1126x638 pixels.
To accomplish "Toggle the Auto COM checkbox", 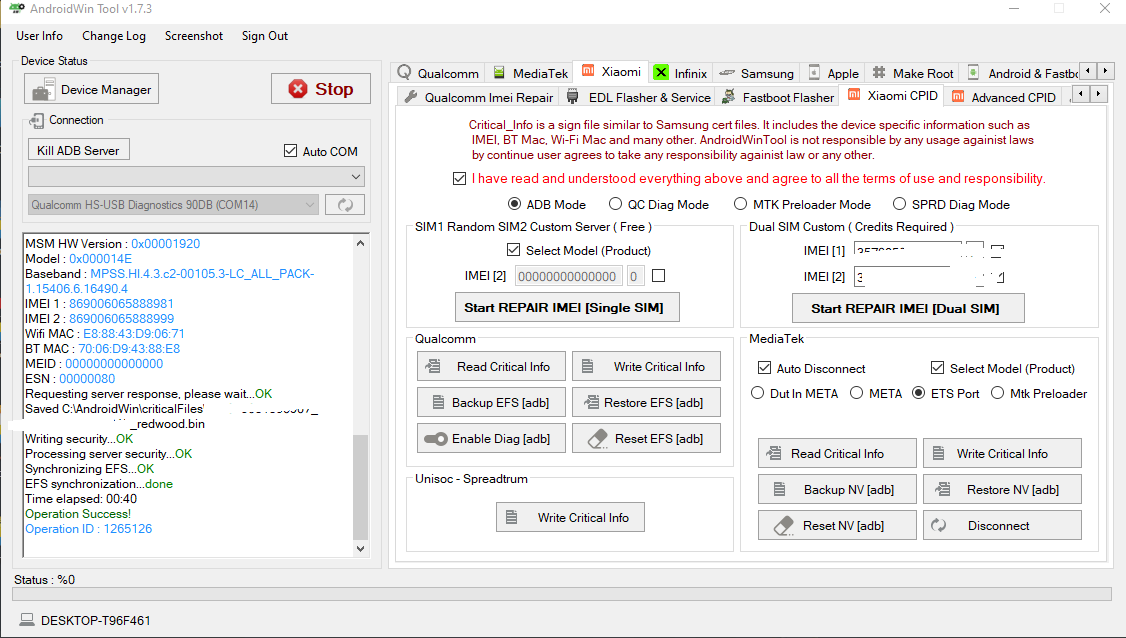I will point(290,151).
